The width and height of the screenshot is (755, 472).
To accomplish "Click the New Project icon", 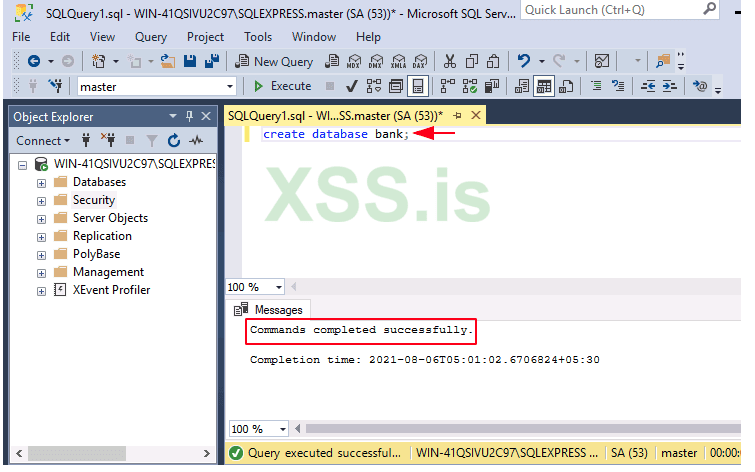I will (99, 61).
